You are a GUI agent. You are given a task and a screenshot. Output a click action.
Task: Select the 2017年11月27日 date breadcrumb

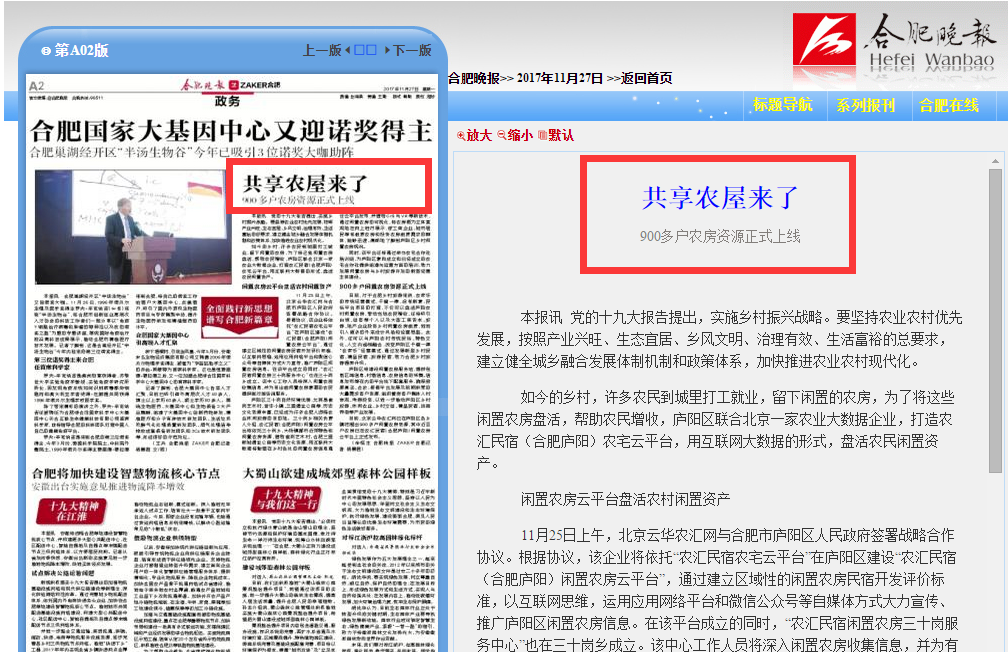tap(560, 78)
